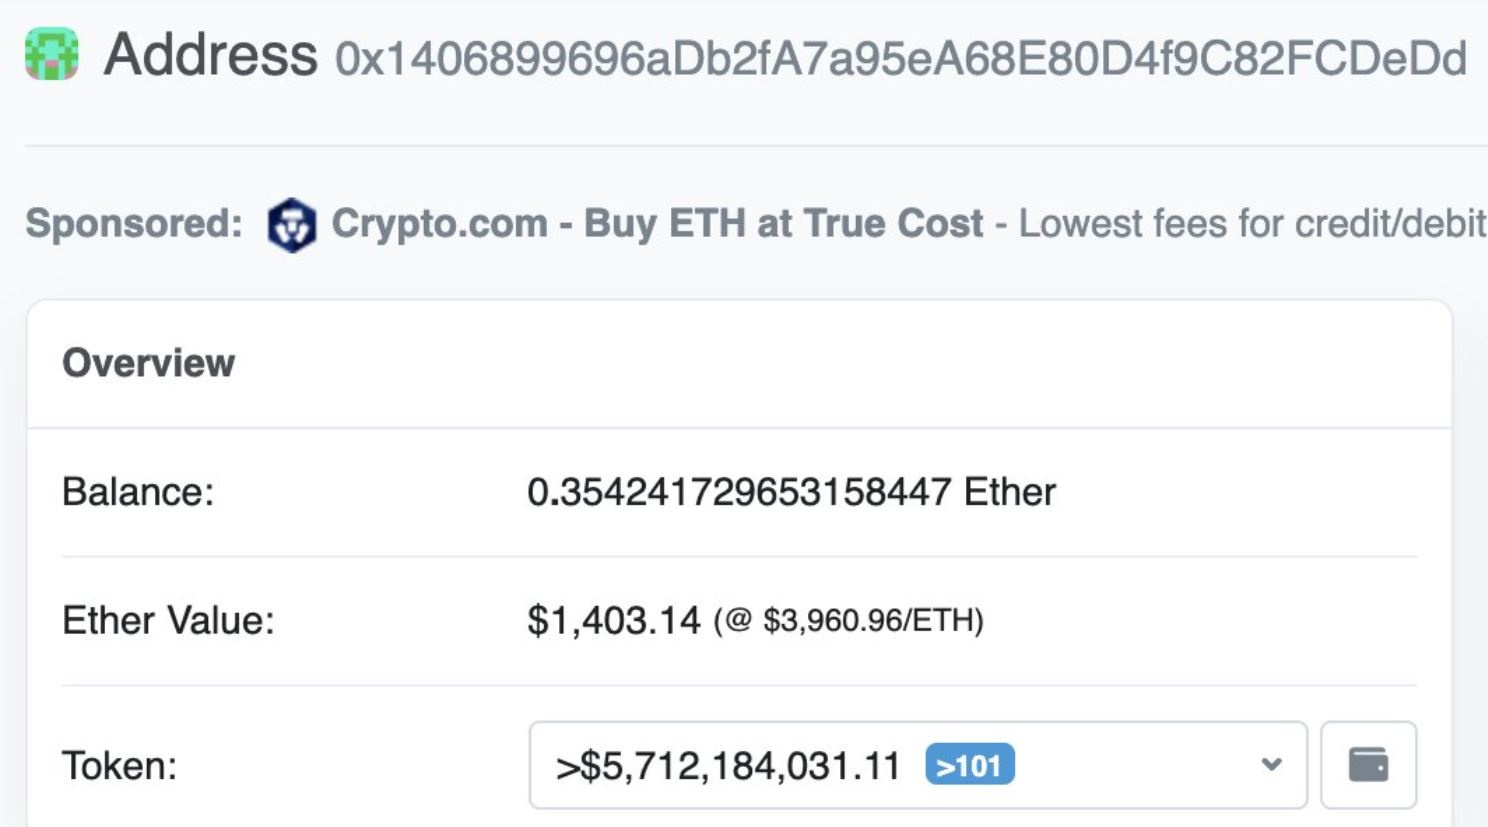This screenshot has width=1488, height=827.
Task: Click the $1,403.14 ether value amount
Action: pyautogui.click(x=613, y=621)
